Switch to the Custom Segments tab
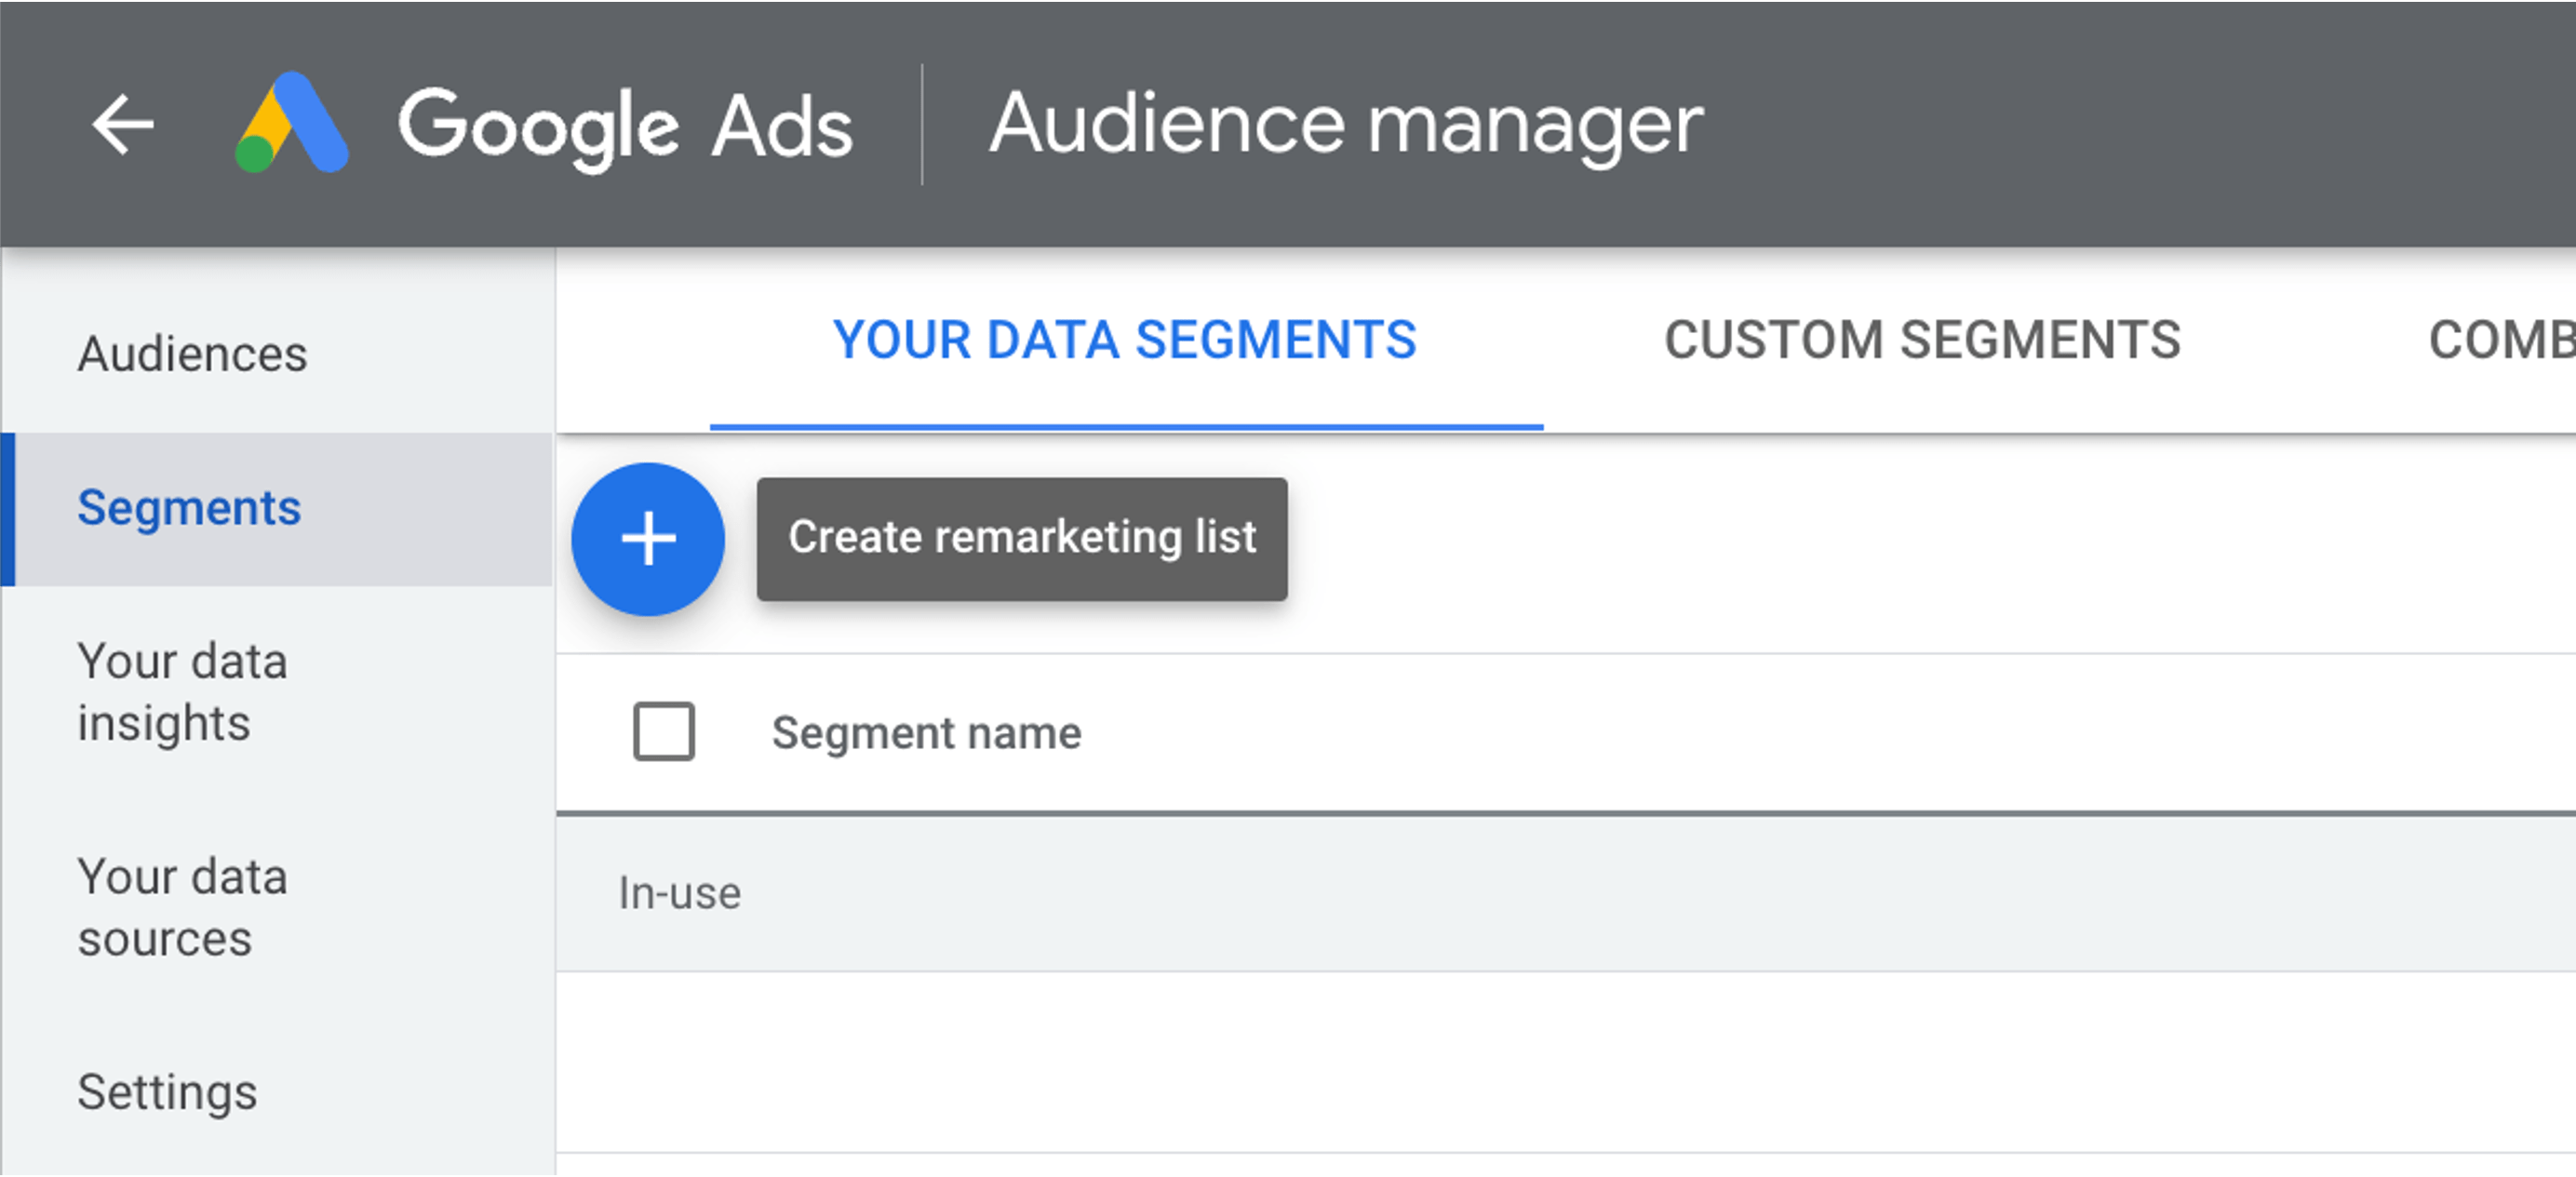This screenshot has height=1177, width=2576. [1922, 340]
